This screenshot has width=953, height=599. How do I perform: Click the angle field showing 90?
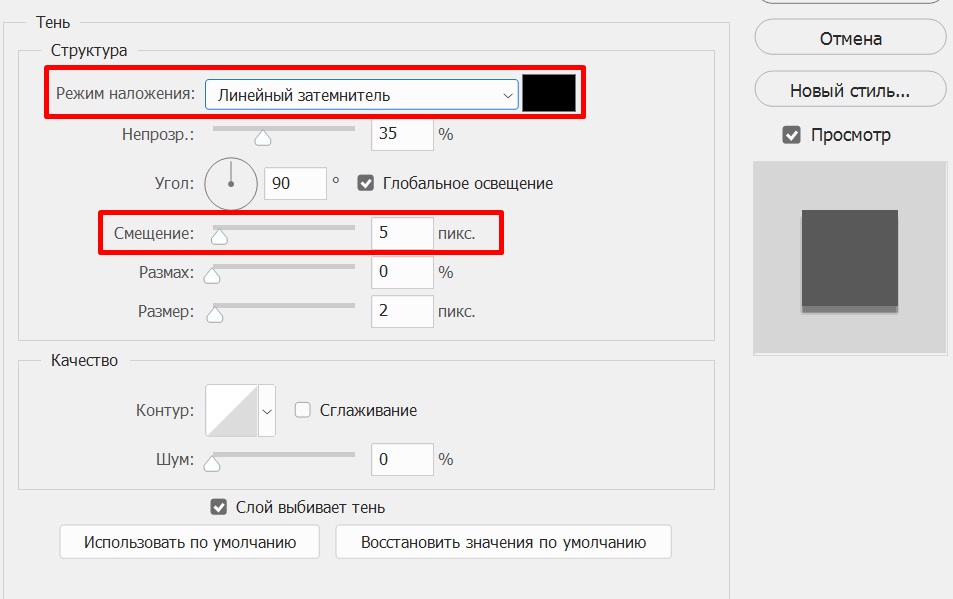coord(295,183)
